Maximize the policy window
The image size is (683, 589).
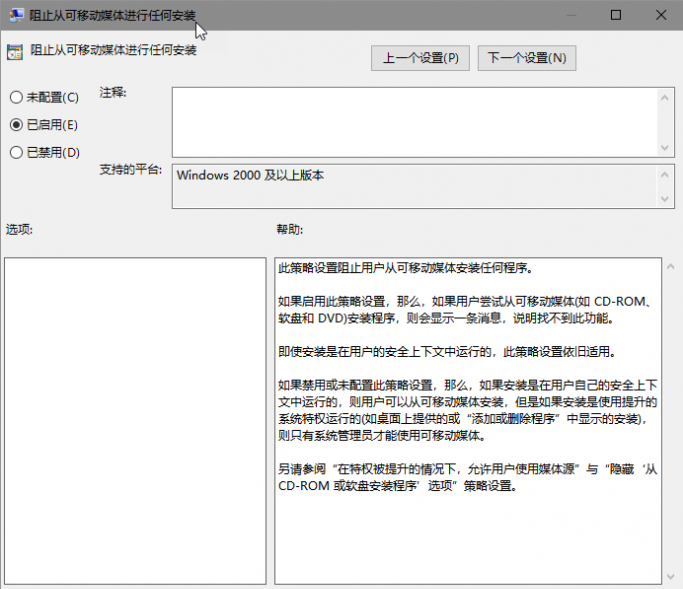pos(616,15)
